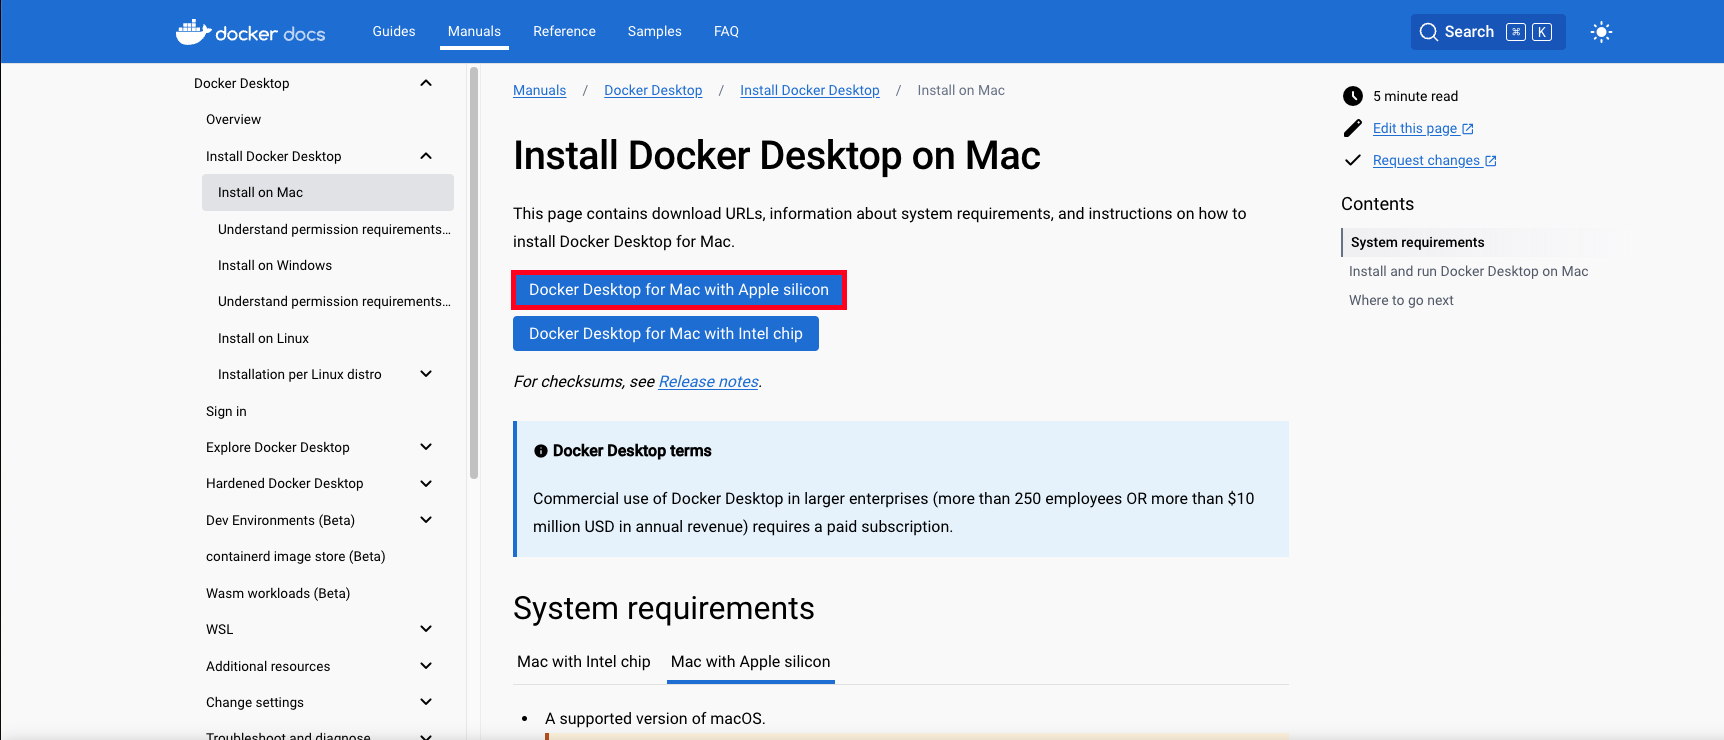Click the pencil icon beside Edit this page
This screenshot has height=740, width=1724.
(x=1352, y=128)
